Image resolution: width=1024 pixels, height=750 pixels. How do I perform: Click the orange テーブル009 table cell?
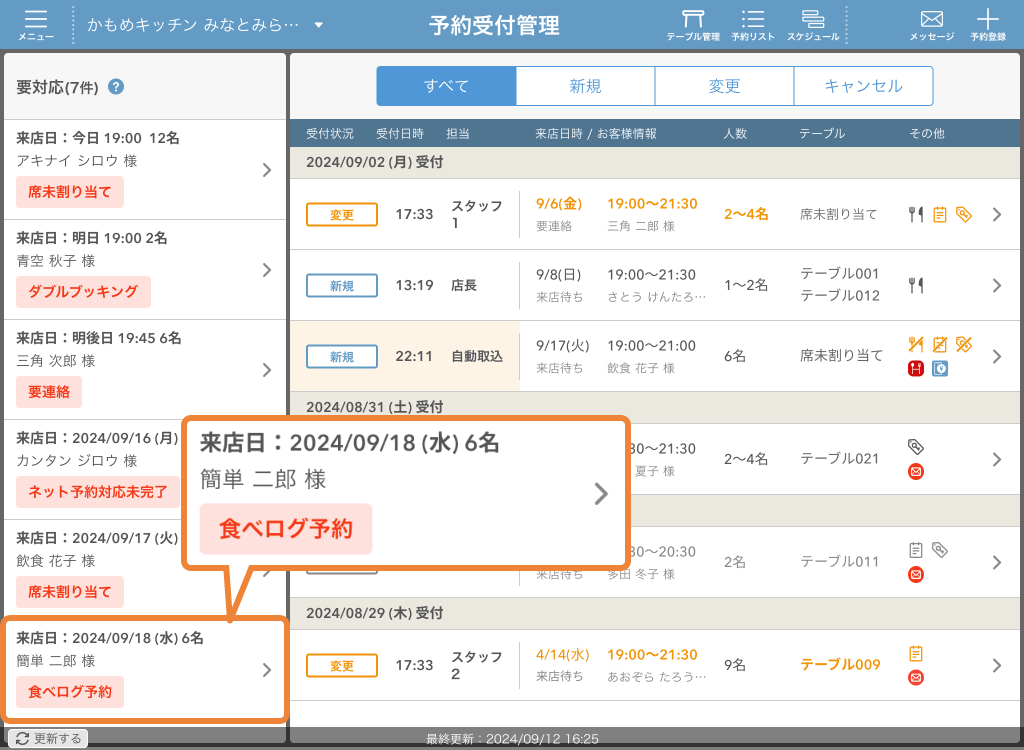click(840, 664)
